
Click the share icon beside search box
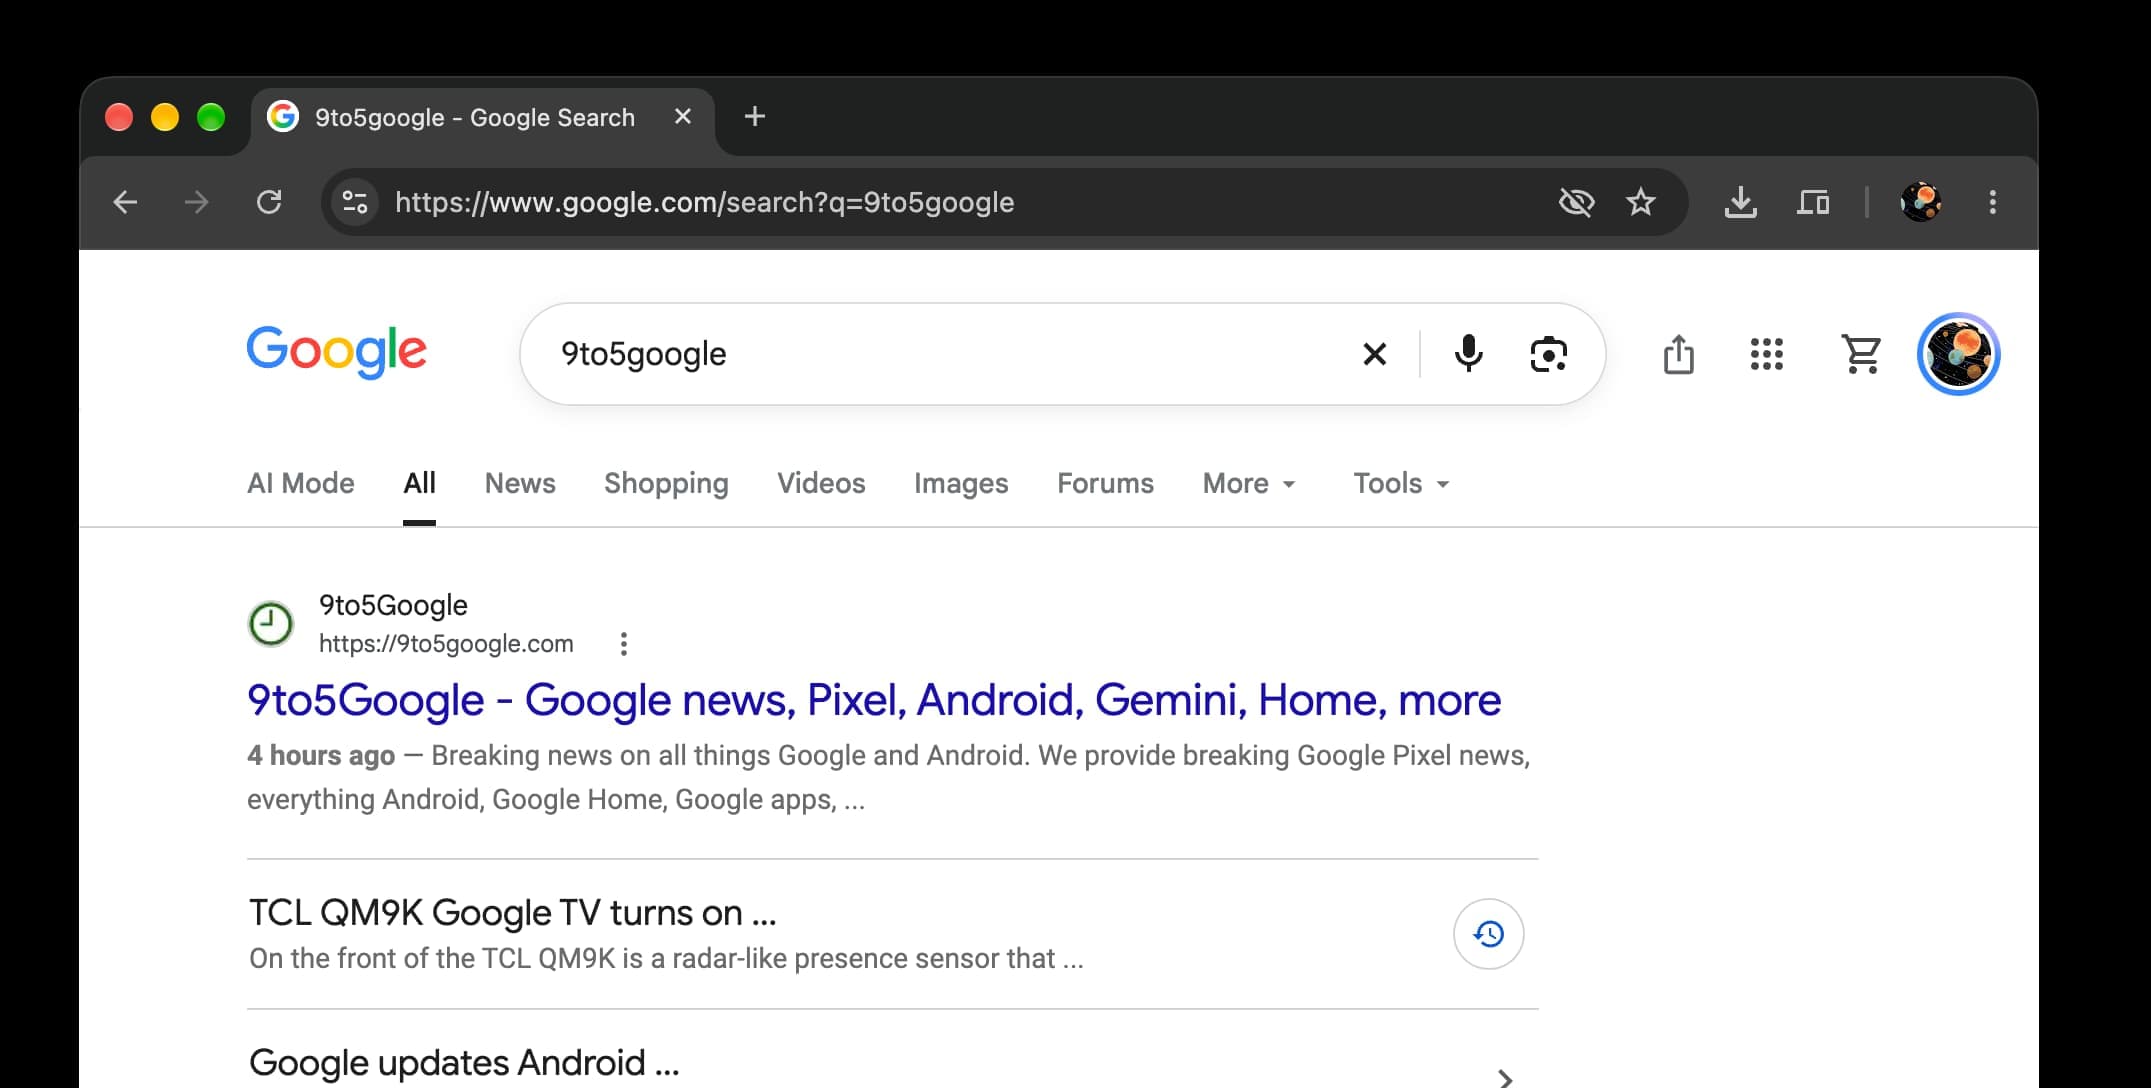pos(1679,354)
